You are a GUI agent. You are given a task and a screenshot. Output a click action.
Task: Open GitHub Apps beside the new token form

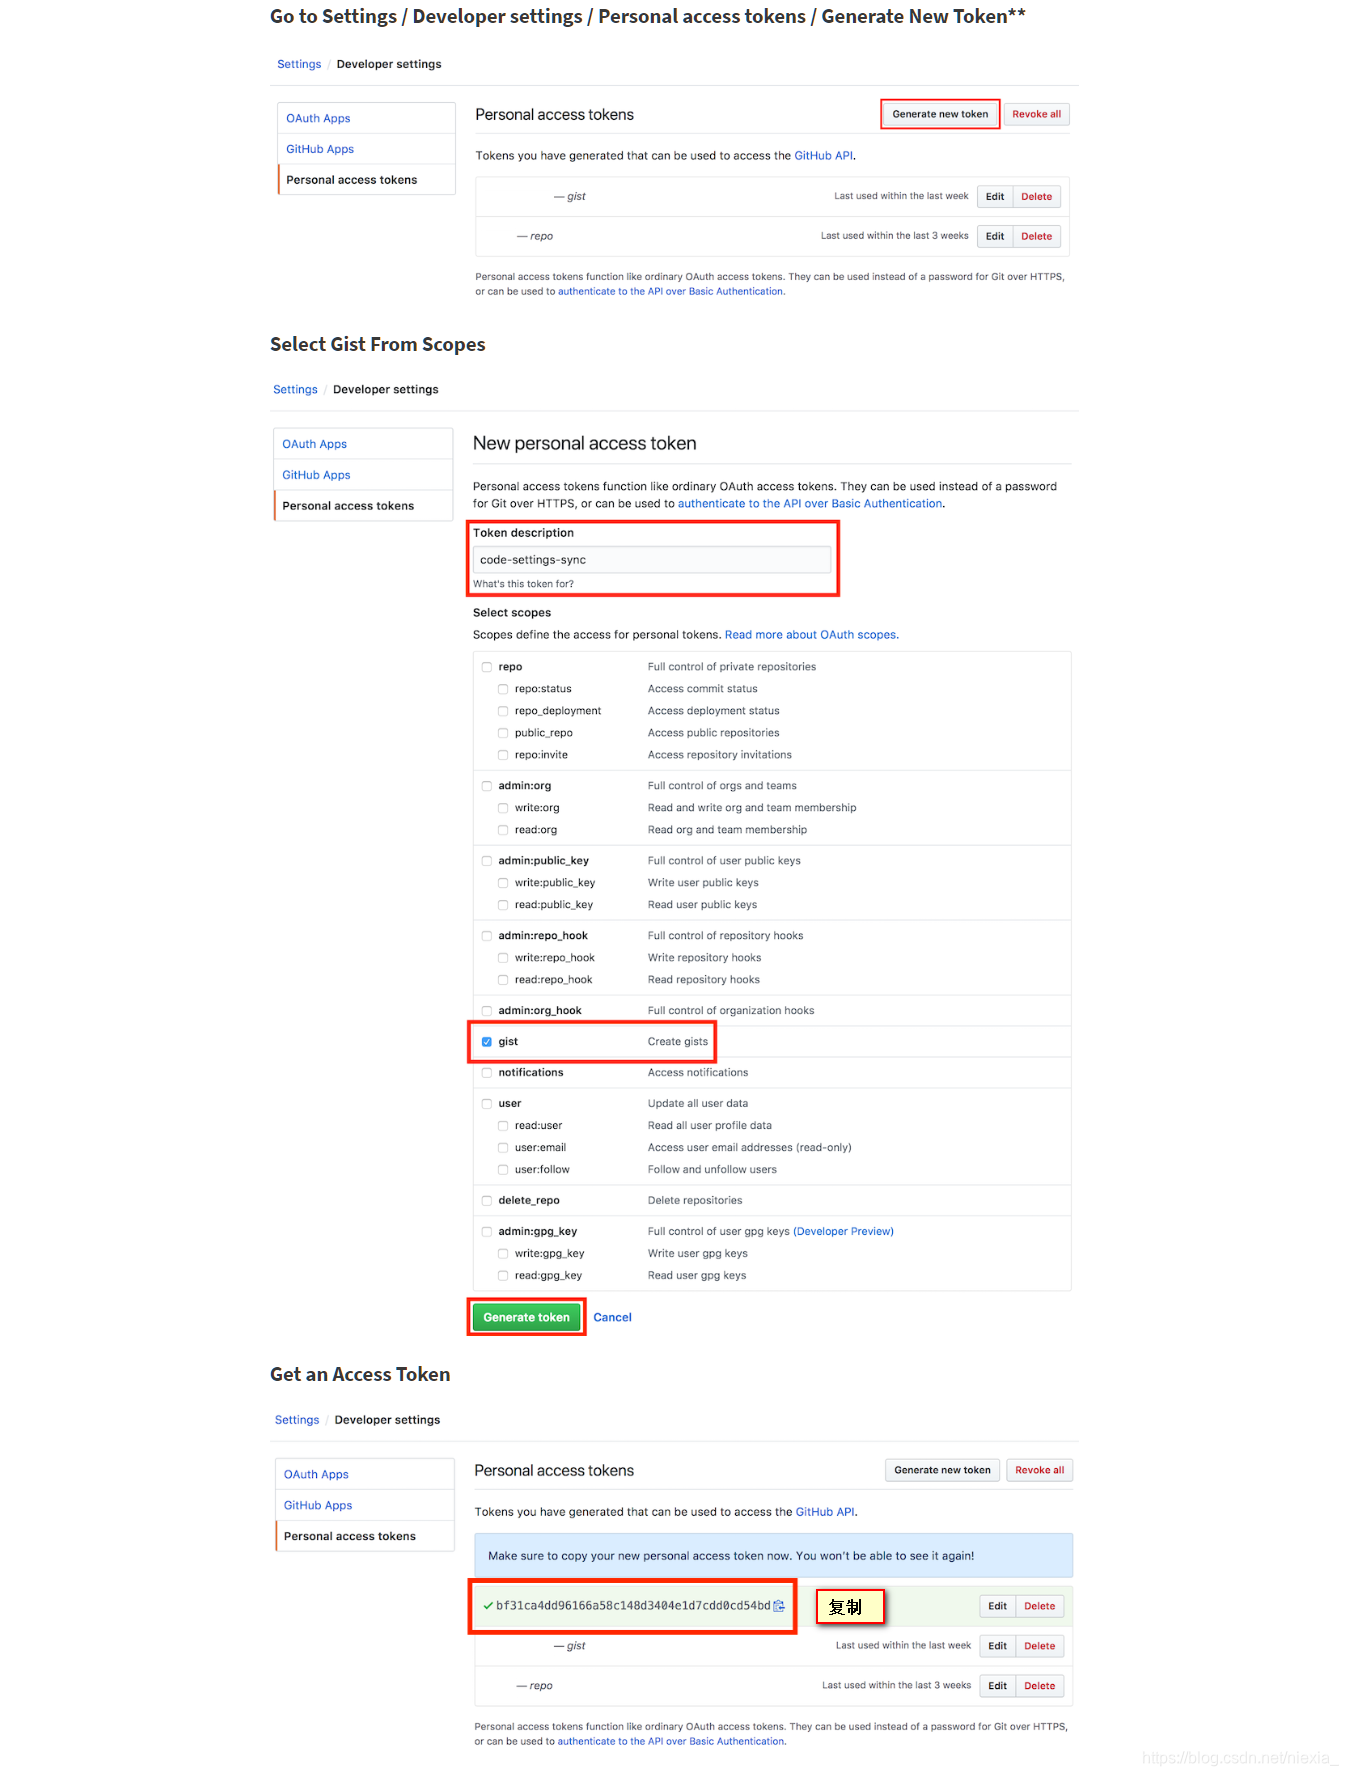[x=316, y=475]
